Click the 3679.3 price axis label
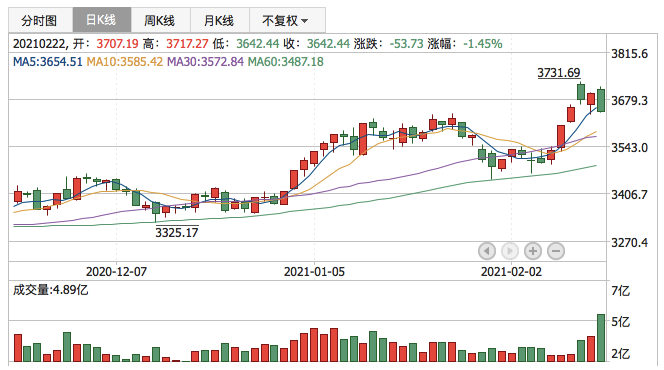The image size is (664, 370). pos(629,101)
